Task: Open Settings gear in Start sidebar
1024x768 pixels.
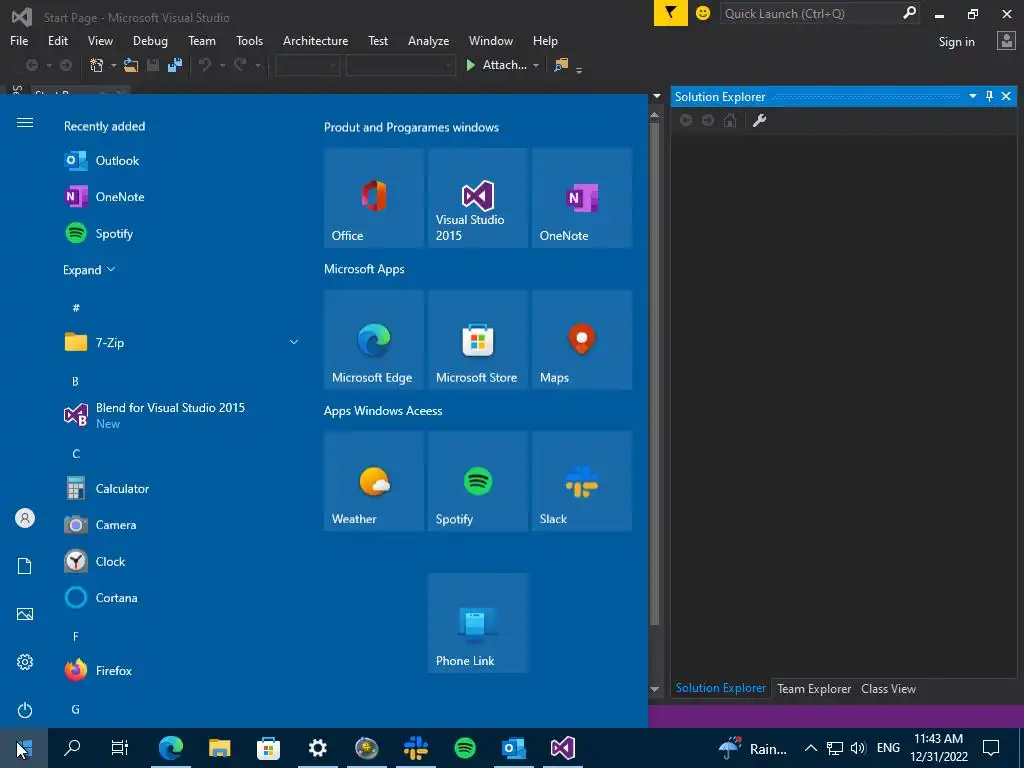Action: click(25, 662)
